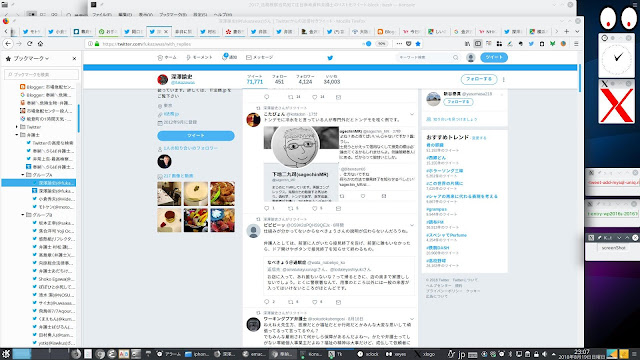The width and height of the screenshot is (640, 360).
Task: Open the xeyes task in the bottom taskbar
Action: pos(396,354)
